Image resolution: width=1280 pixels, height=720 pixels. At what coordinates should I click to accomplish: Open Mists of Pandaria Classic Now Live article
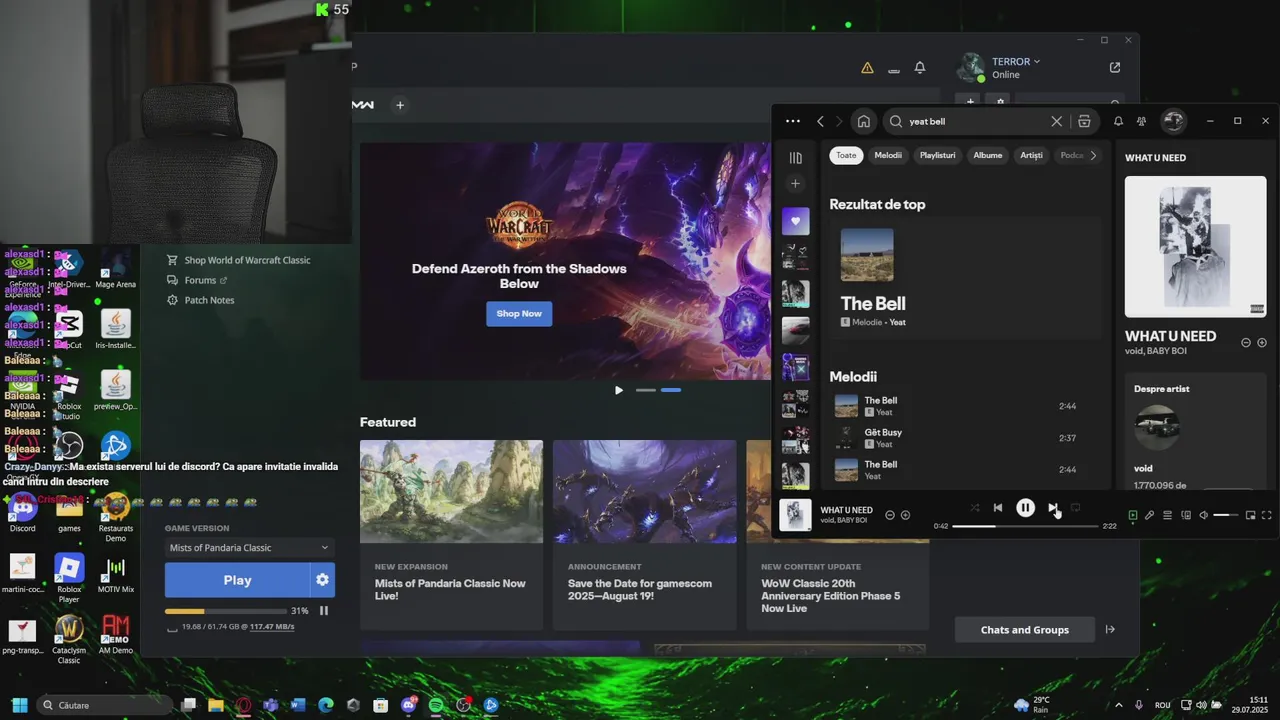tap(451, 535)
